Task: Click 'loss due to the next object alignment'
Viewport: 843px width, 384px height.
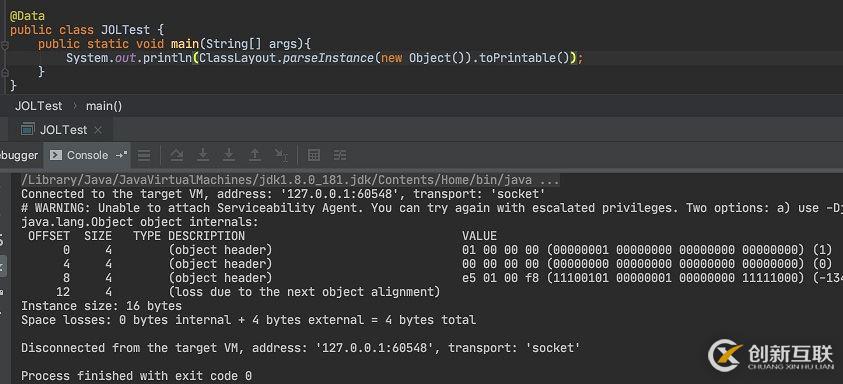Action: point(304,291)
